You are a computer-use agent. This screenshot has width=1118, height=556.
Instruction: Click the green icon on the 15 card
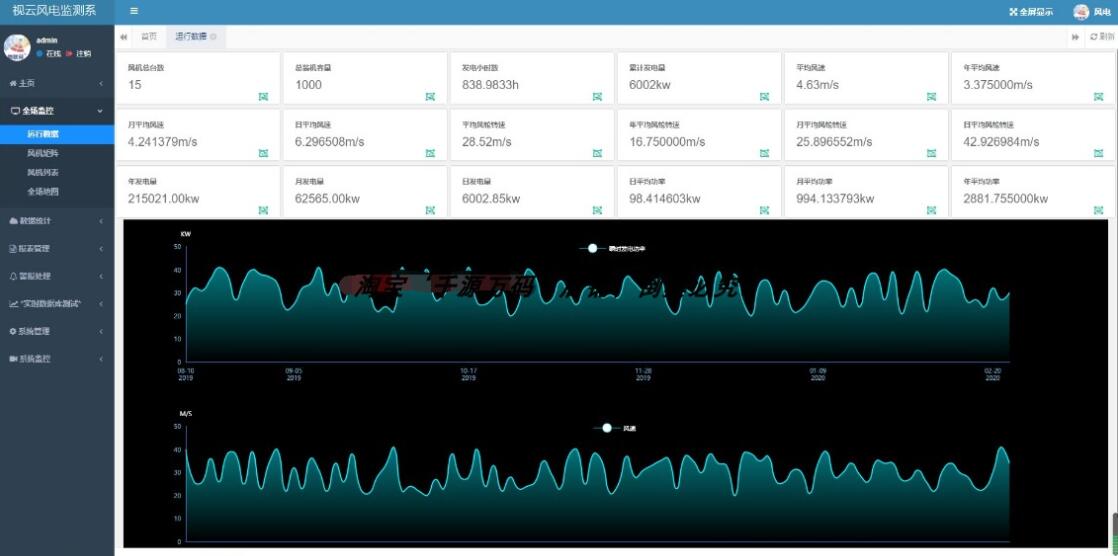coord(263,97)
